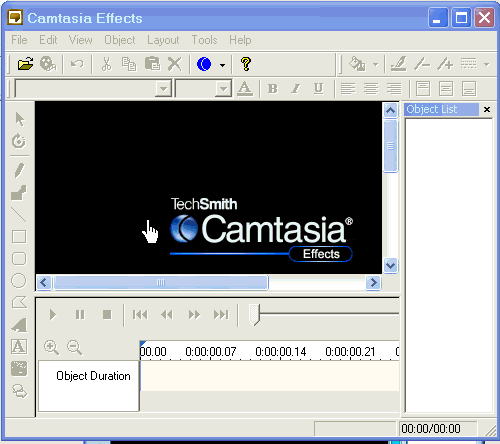Select the rectangle shape tool
This screenshot has height=444, width=500.
tap(19, 237)
